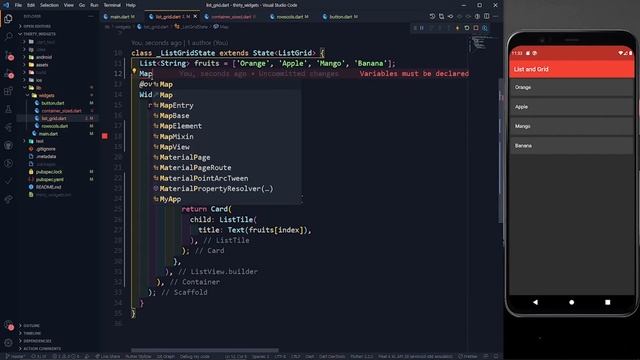The image size is (640, 360).
Task: Stop the debug session
Action: (x=476, y=28)
